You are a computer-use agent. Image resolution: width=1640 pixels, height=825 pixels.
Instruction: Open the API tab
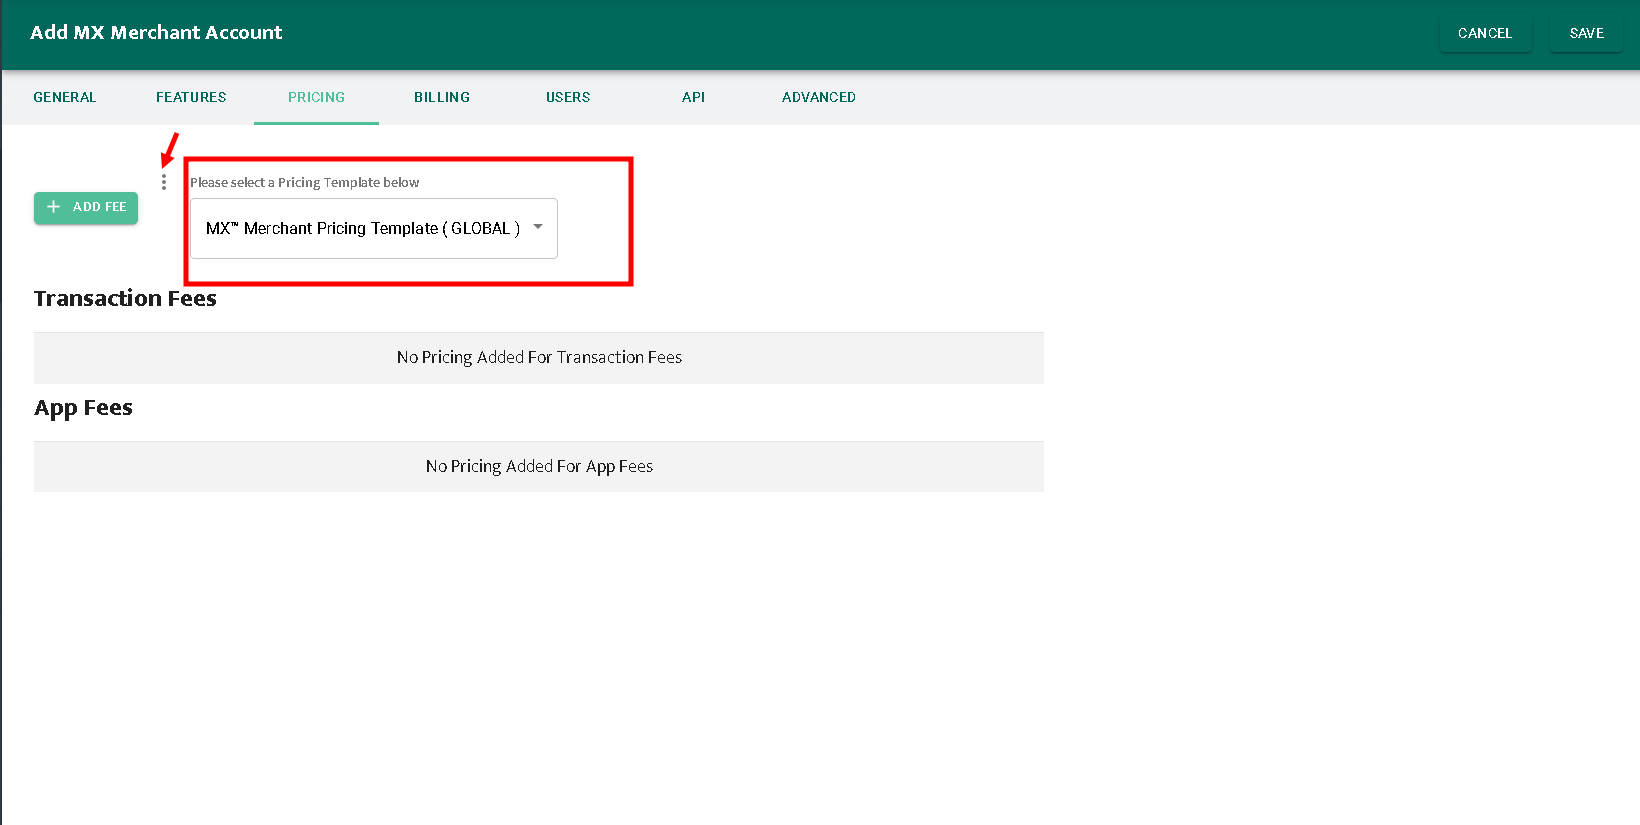[x=693, y=97]
